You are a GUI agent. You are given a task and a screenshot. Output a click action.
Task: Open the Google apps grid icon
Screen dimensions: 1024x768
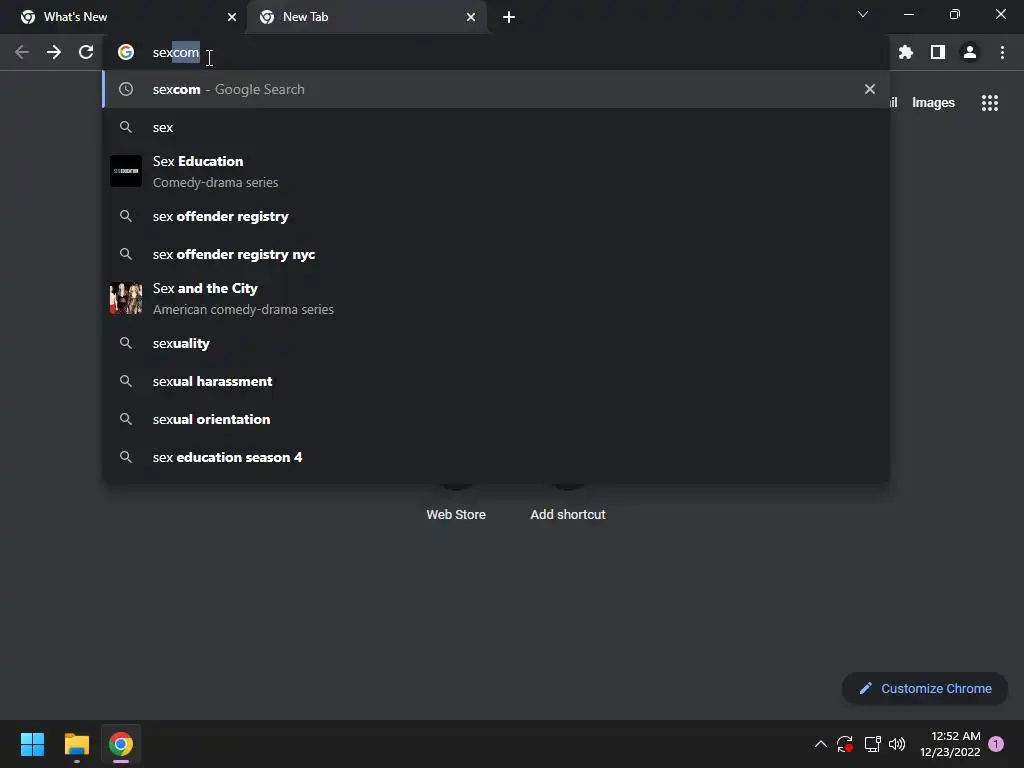point(990,103)
